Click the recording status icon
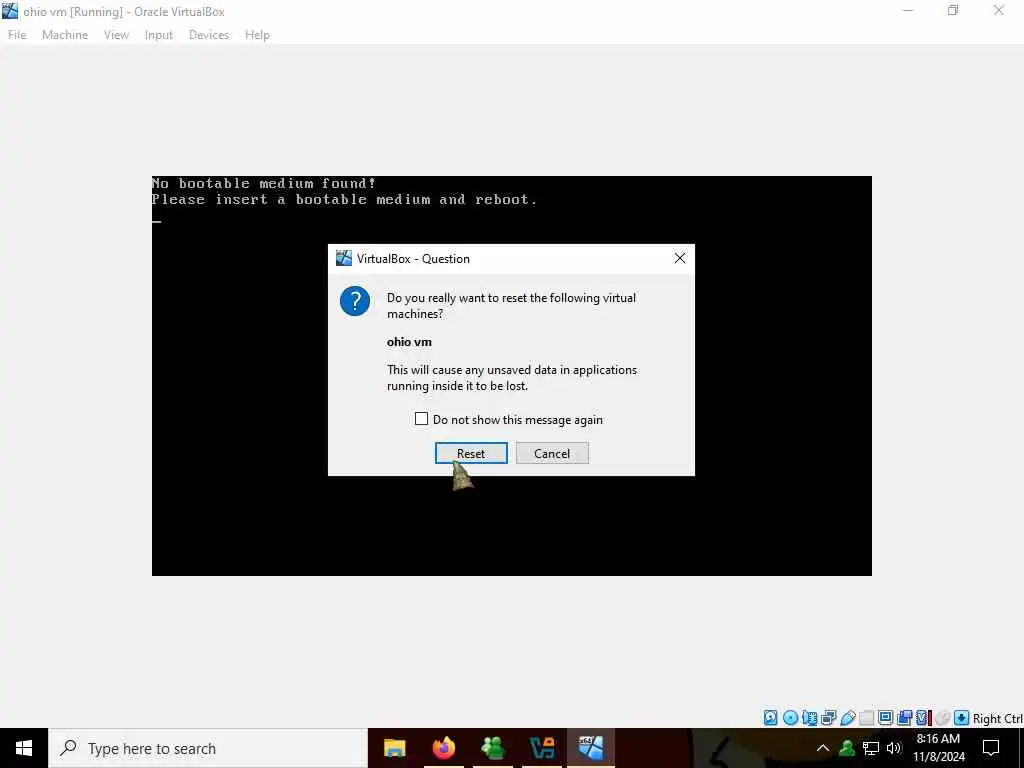1024x768 pixels. (x=904, y=718)
